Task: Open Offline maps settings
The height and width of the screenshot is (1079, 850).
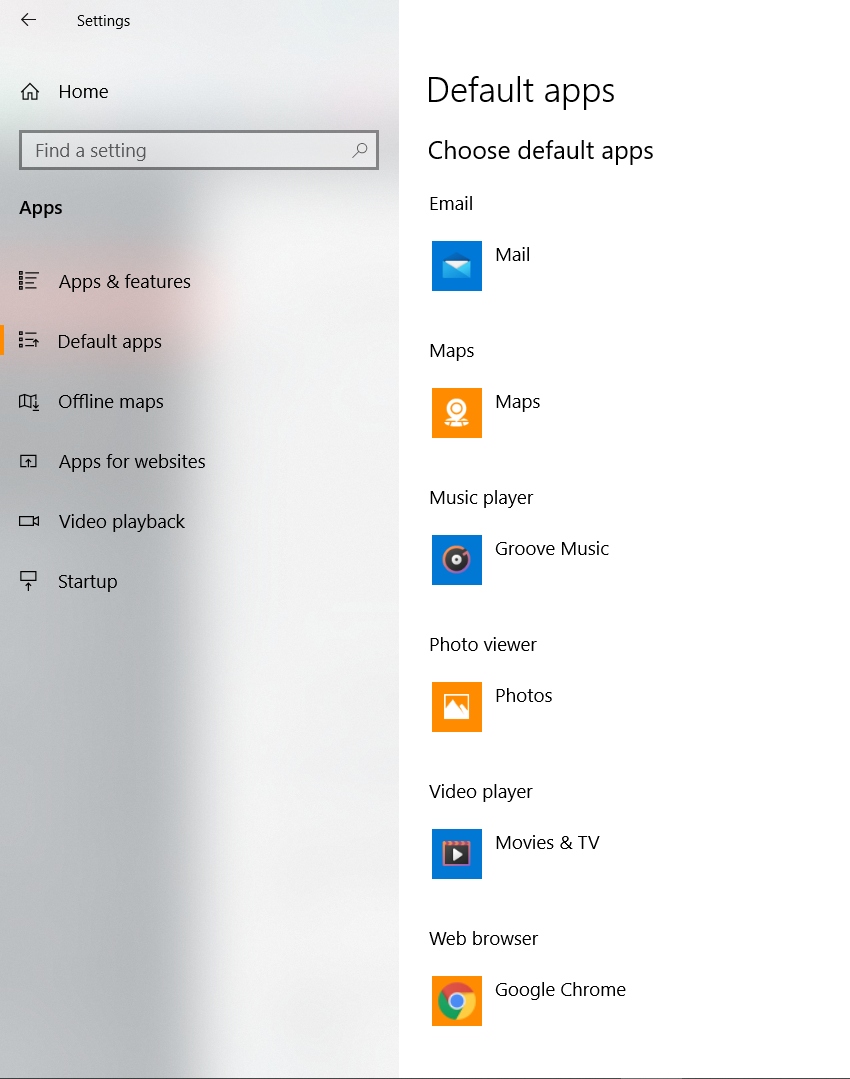Action: [111, 401]
